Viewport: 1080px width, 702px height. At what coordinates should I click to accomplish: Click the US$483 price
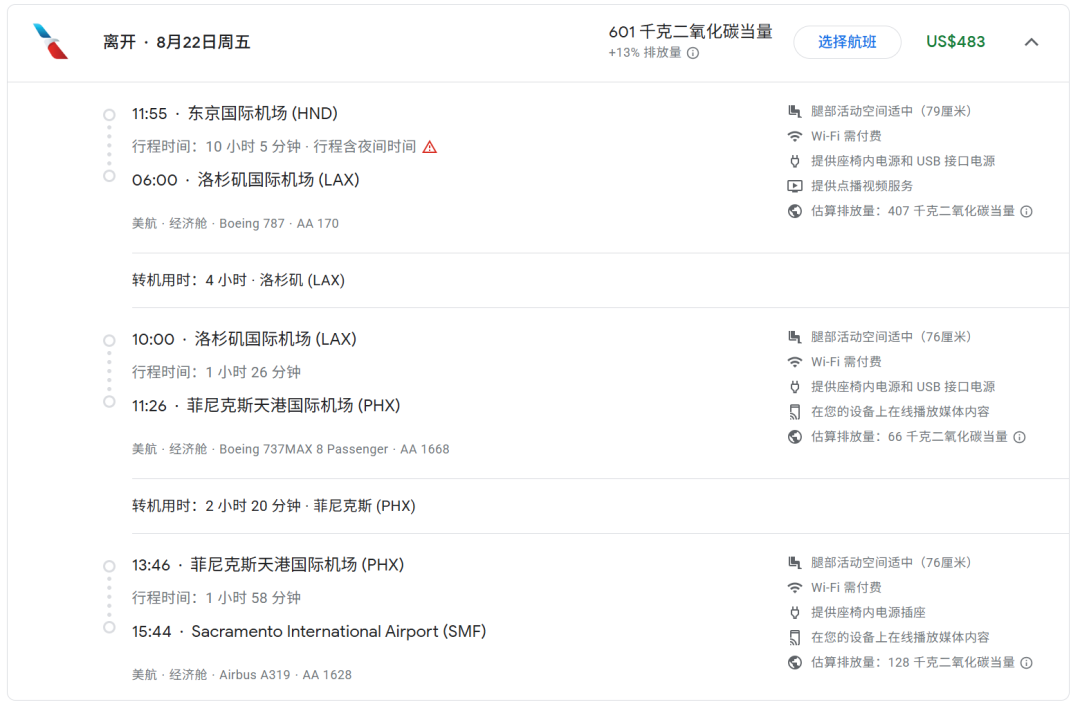(955, 42)
